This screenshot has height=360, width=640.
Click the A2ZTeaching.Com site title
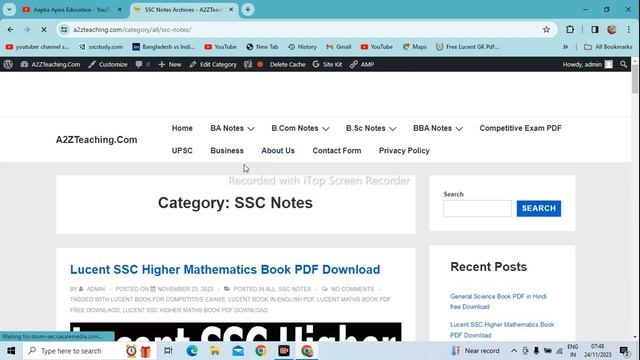[96, 140]
